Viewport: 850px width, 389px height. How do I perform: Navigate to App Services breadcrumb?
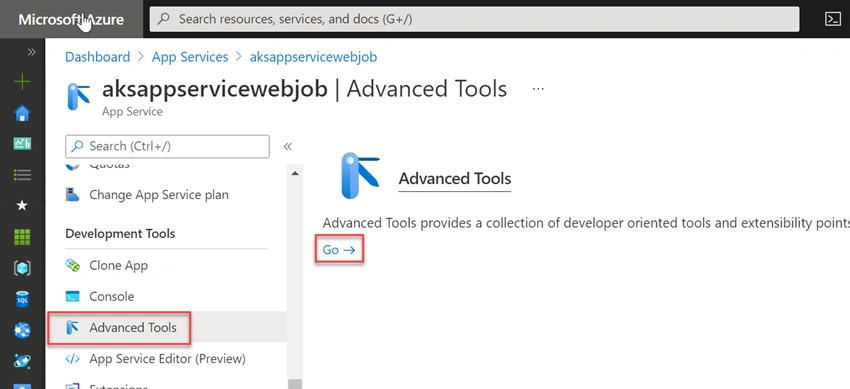[x=190, y=57]
